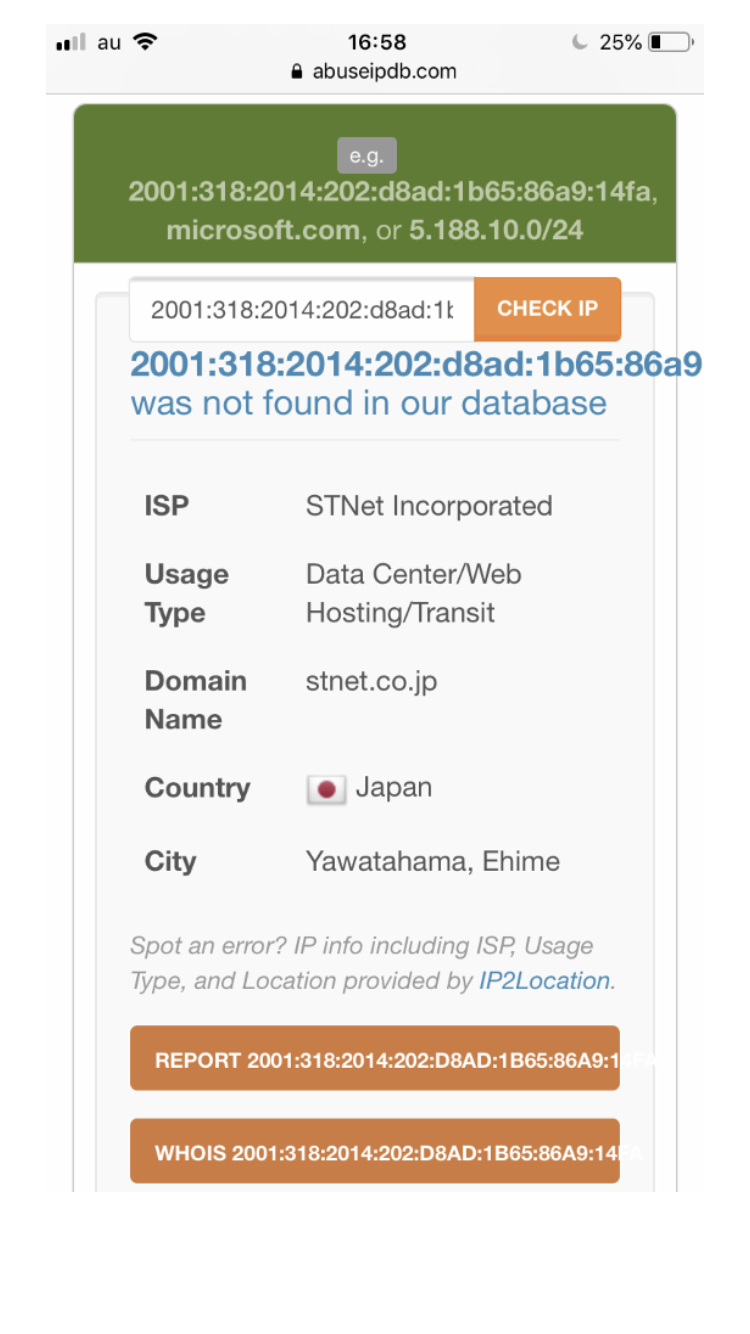750x1334 pixels.
Task: Tap the Wi-Fi status icon
Action: (x=145, y=42)
